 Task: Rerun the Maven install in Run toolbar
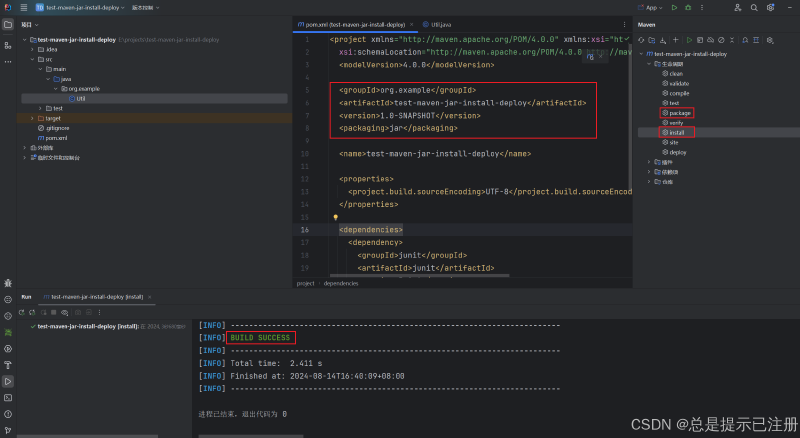(21, 312)
